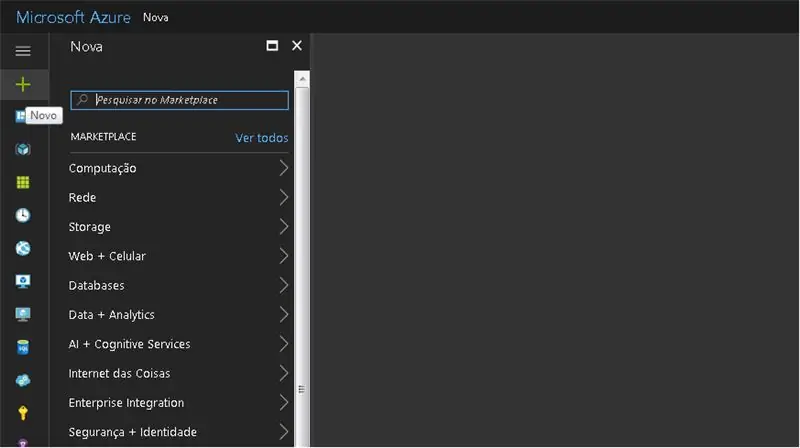Expand the Computação chevron arrow

(284, 168)
